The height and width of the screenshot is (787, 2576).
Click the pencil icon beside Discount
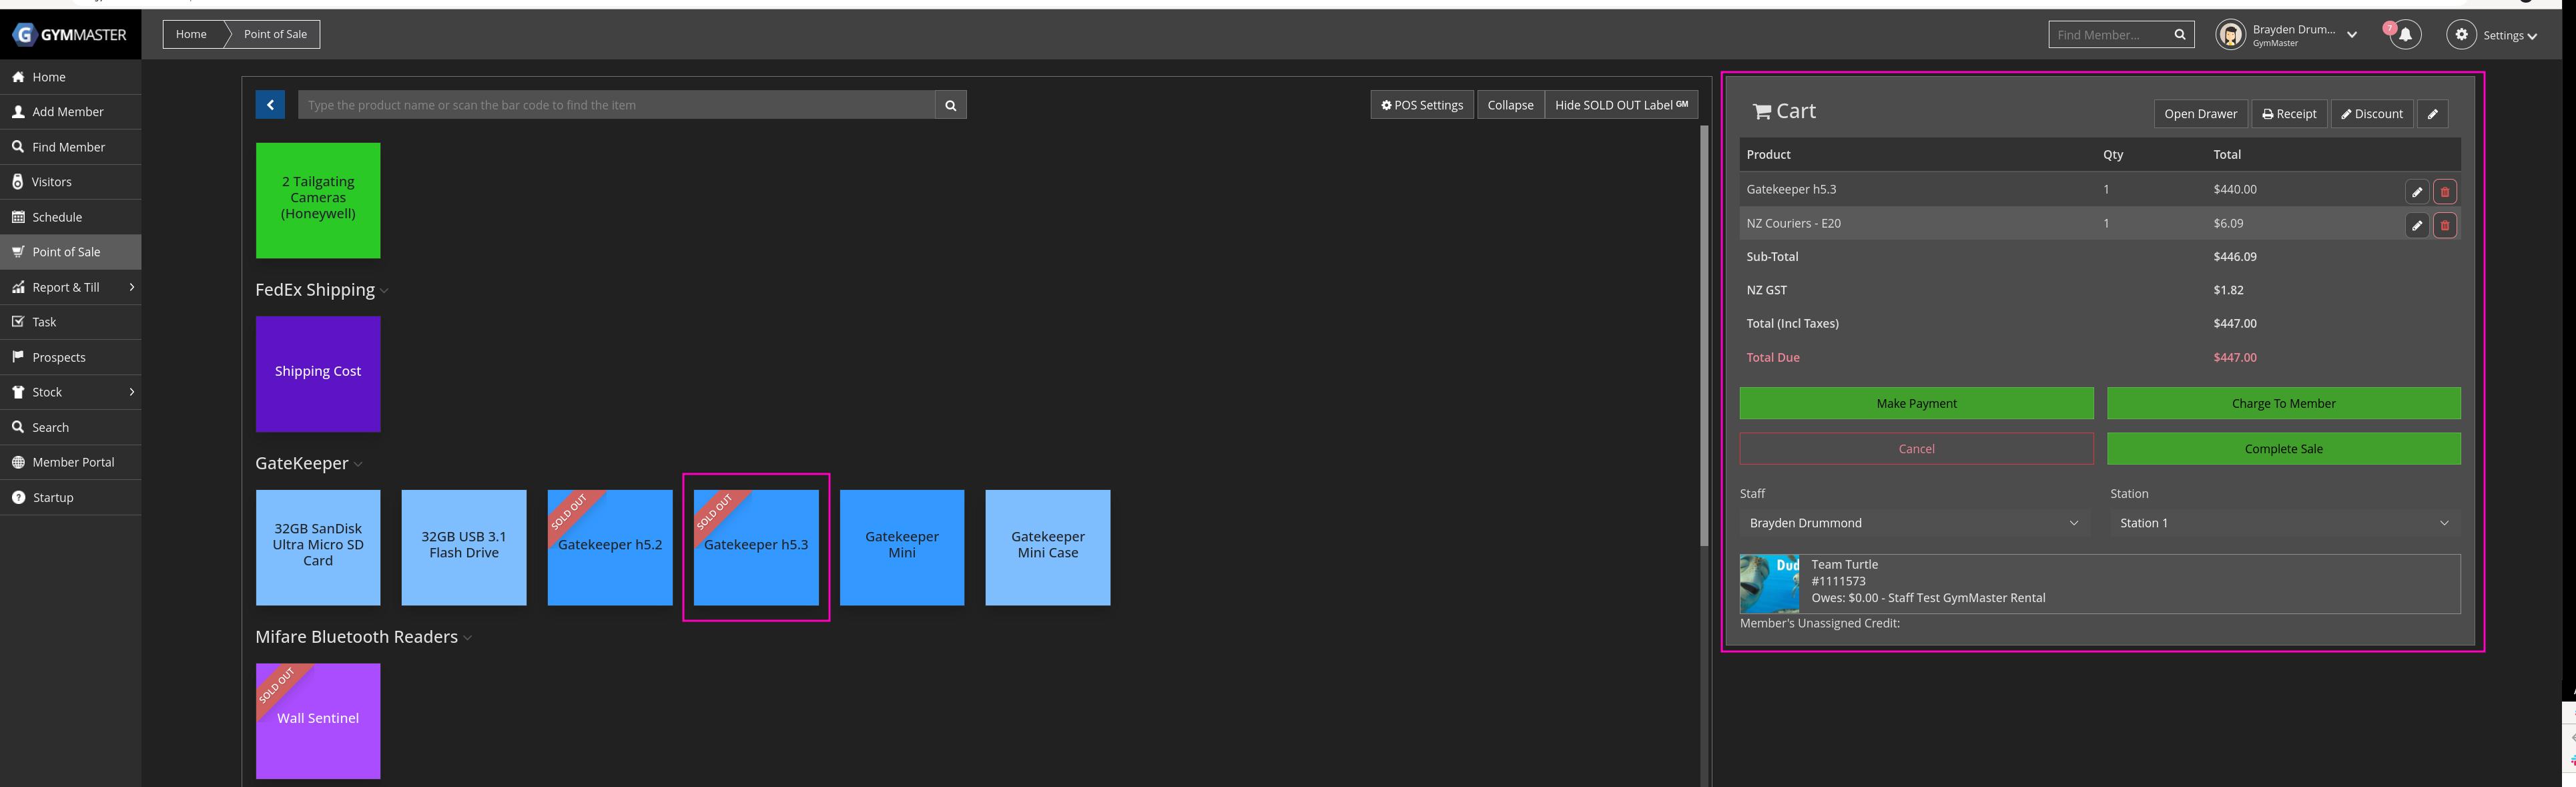click(x=2432, y=114)
